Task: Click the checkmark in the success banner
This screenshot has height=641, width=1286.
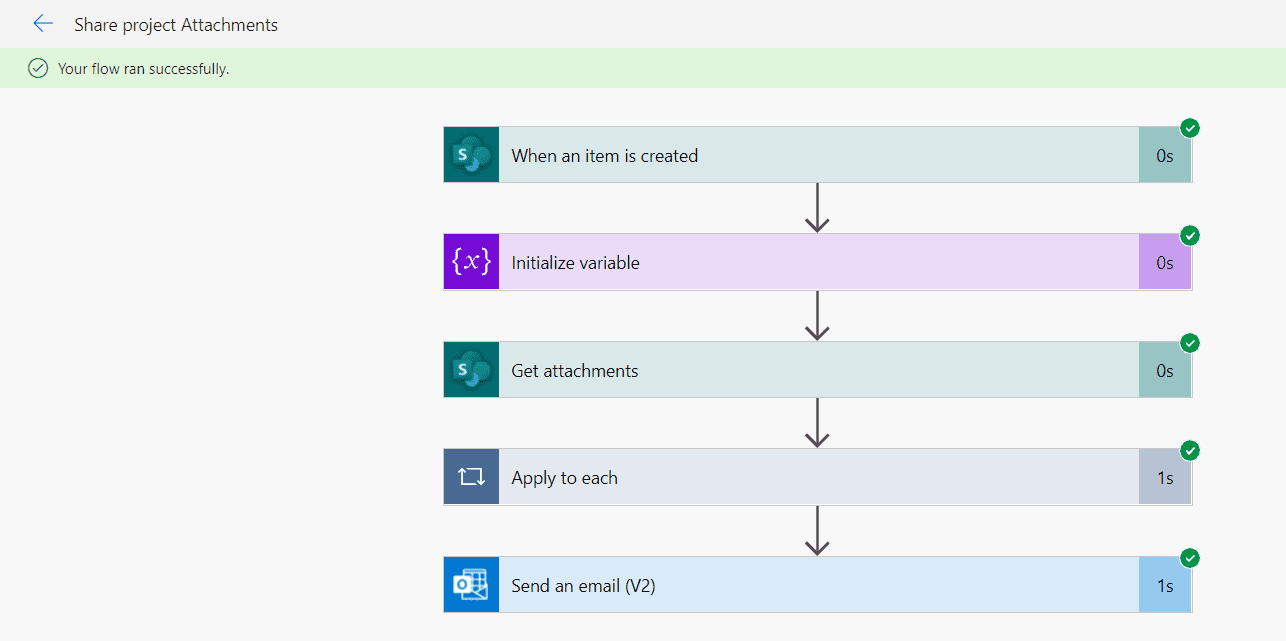Action: (x=37, y=68)
